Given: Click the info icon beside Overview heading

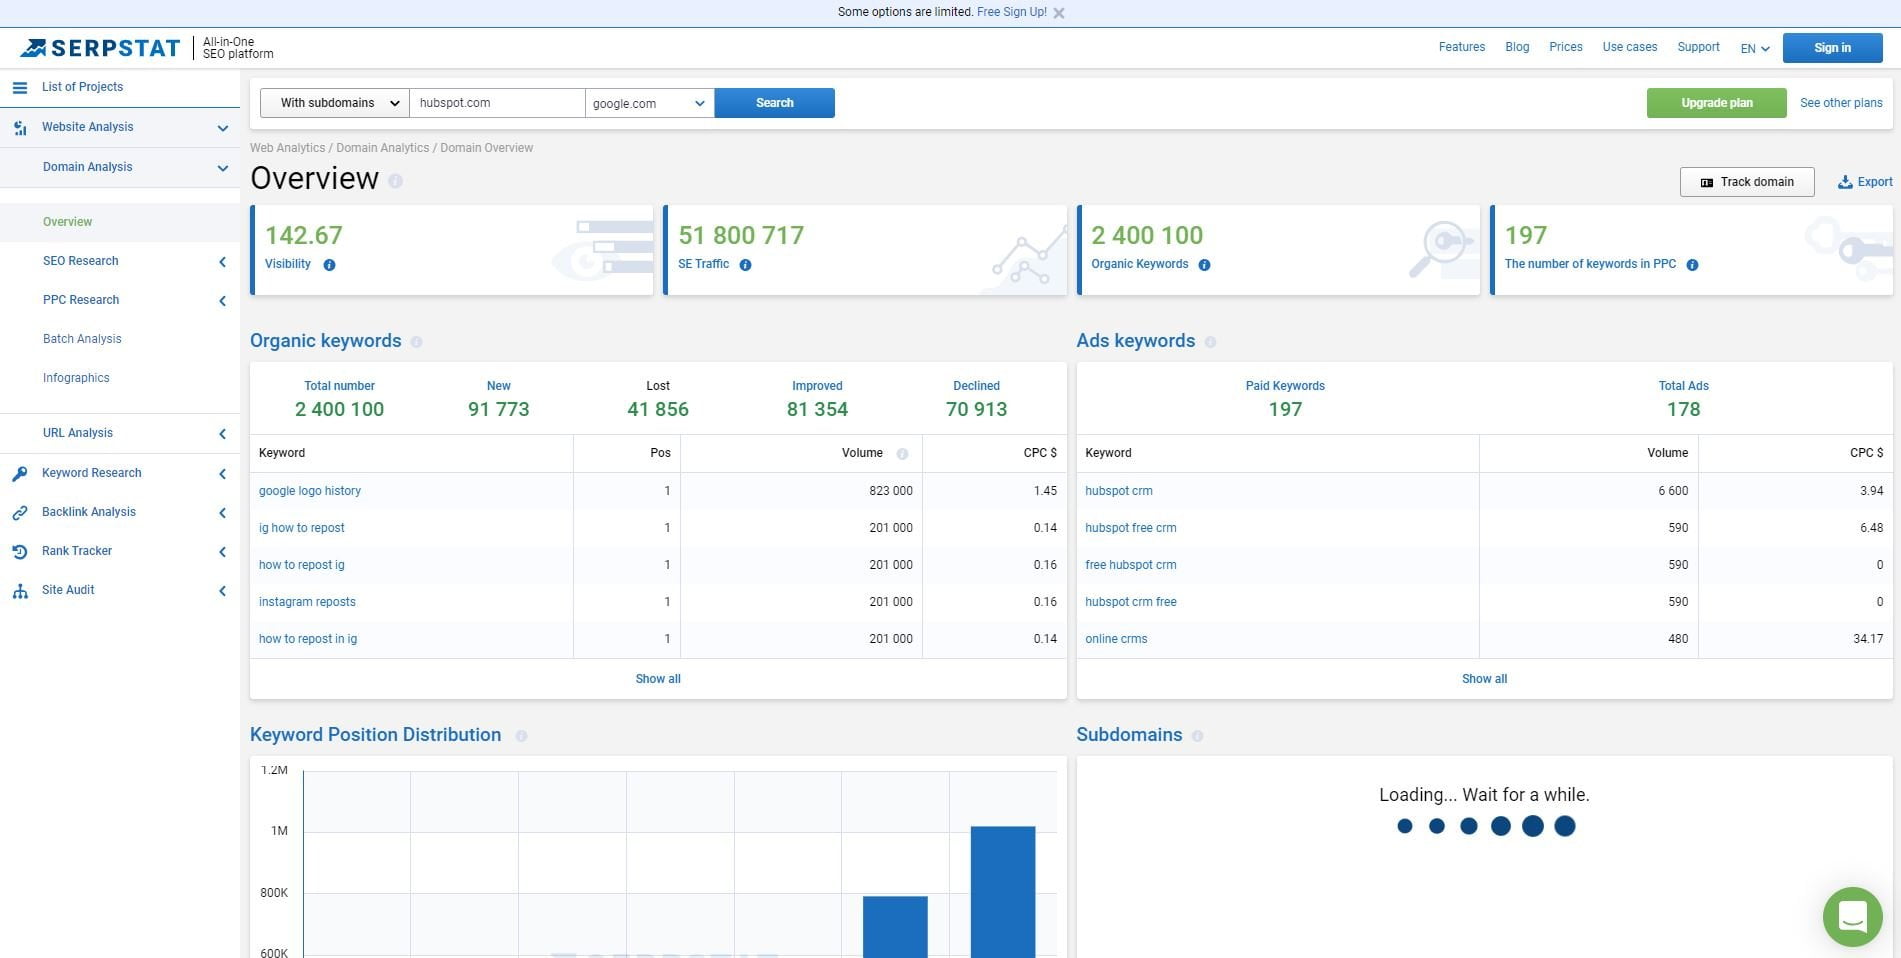Looking at the screenshot, I should coord(395,181).
